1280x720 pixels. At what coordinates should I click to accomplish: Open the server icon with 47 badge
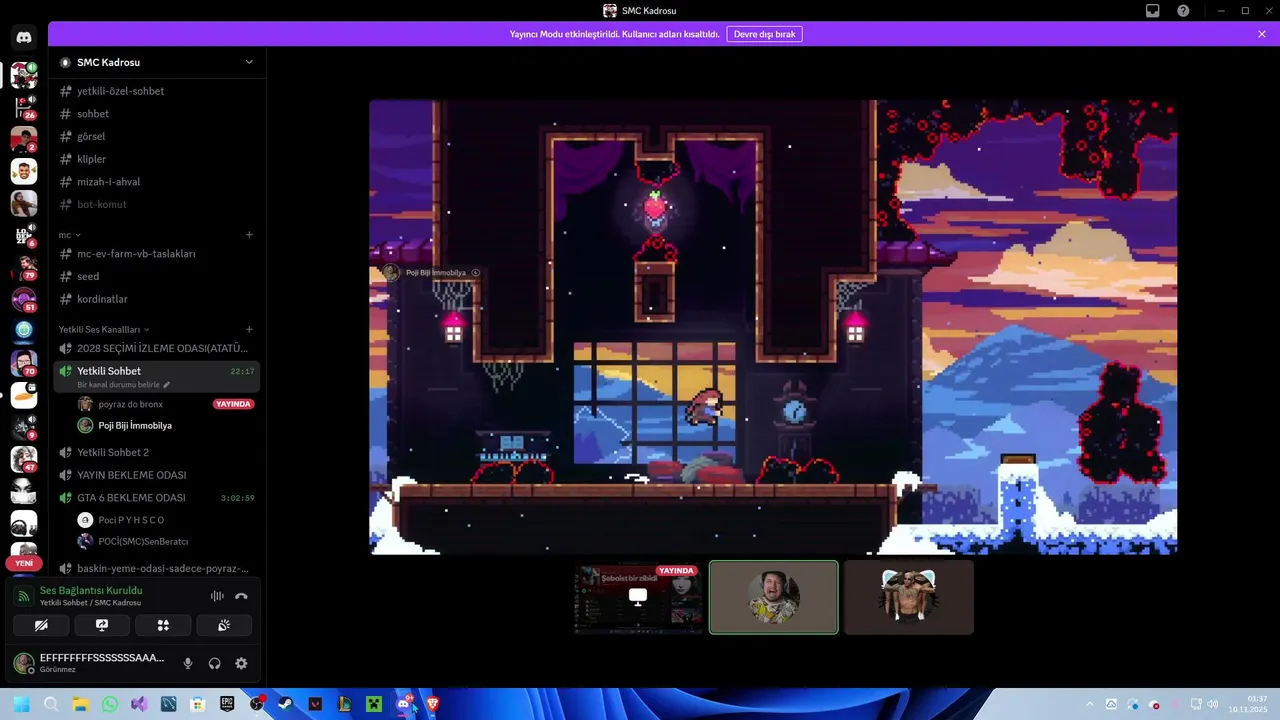24,459
